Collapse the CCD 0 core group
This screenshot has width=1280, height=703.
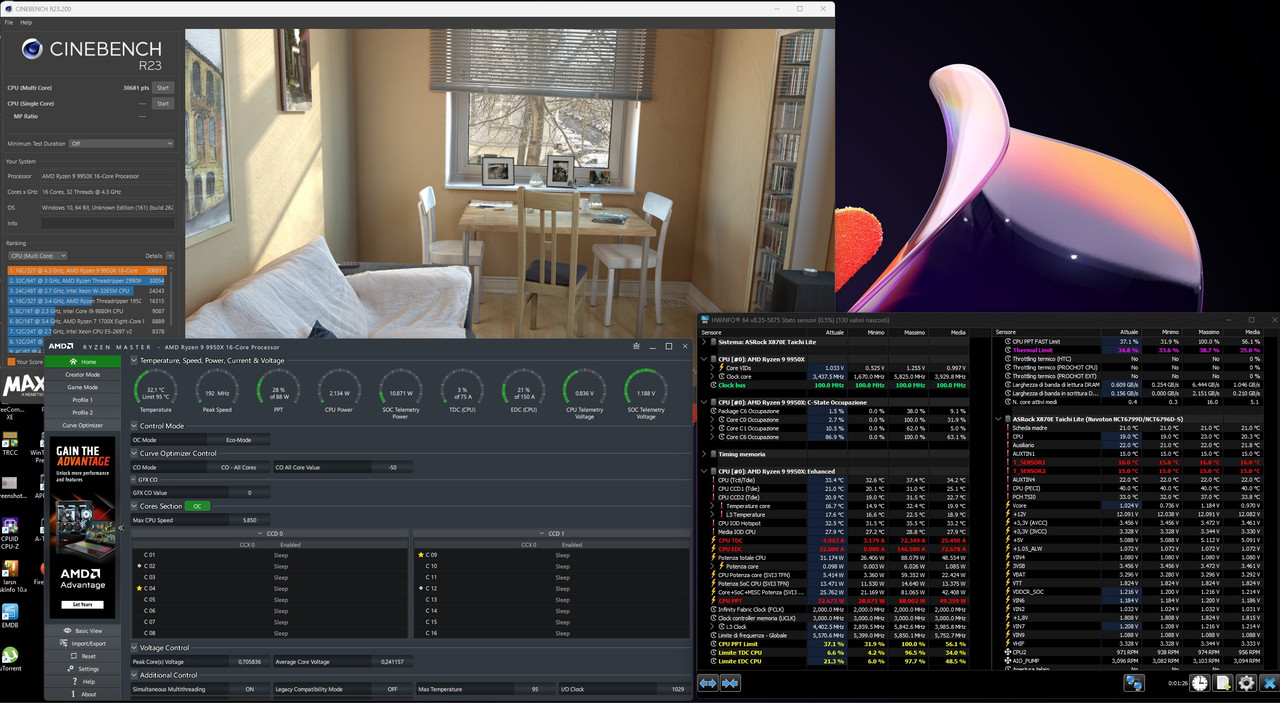(x=259, y=534)
